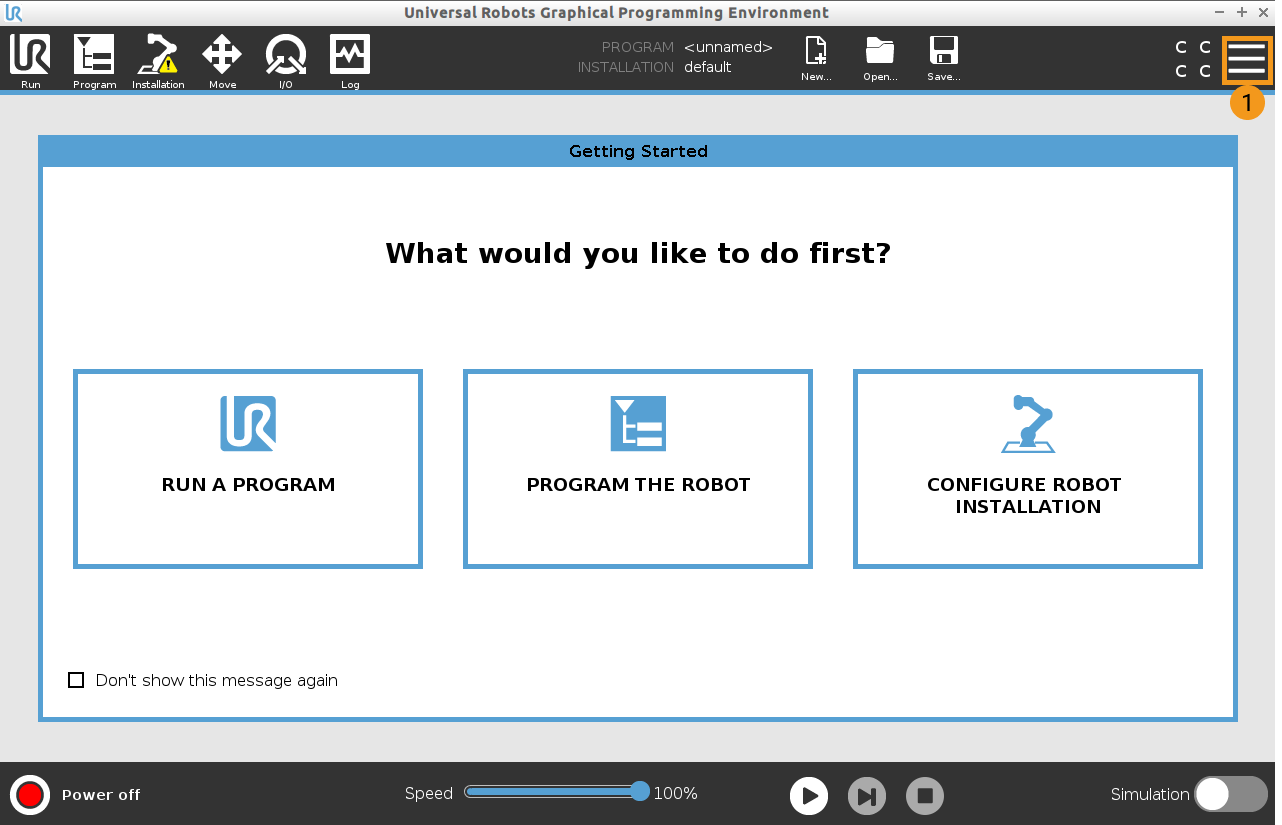Click the Speed slider handle
This screenshot has height=825, width=1282.
(x=640, y=792)
